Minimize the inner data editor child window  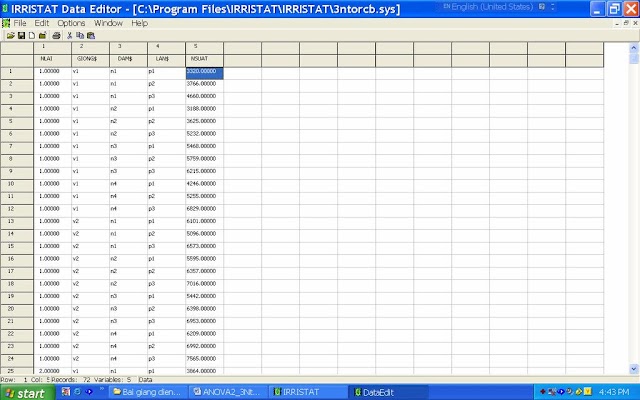click(x=617, y=23)
